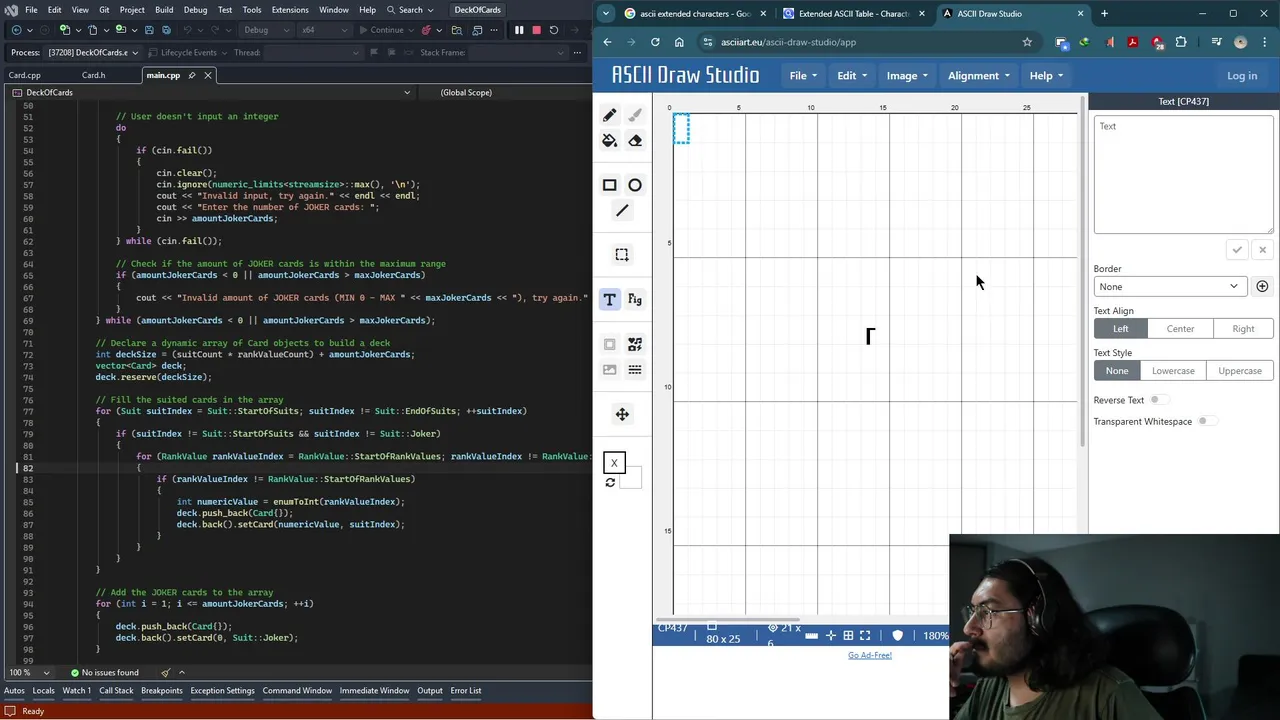Open the Edit menu in ASCII Draw Studio
1280x720 pixels.
point(852,76)
